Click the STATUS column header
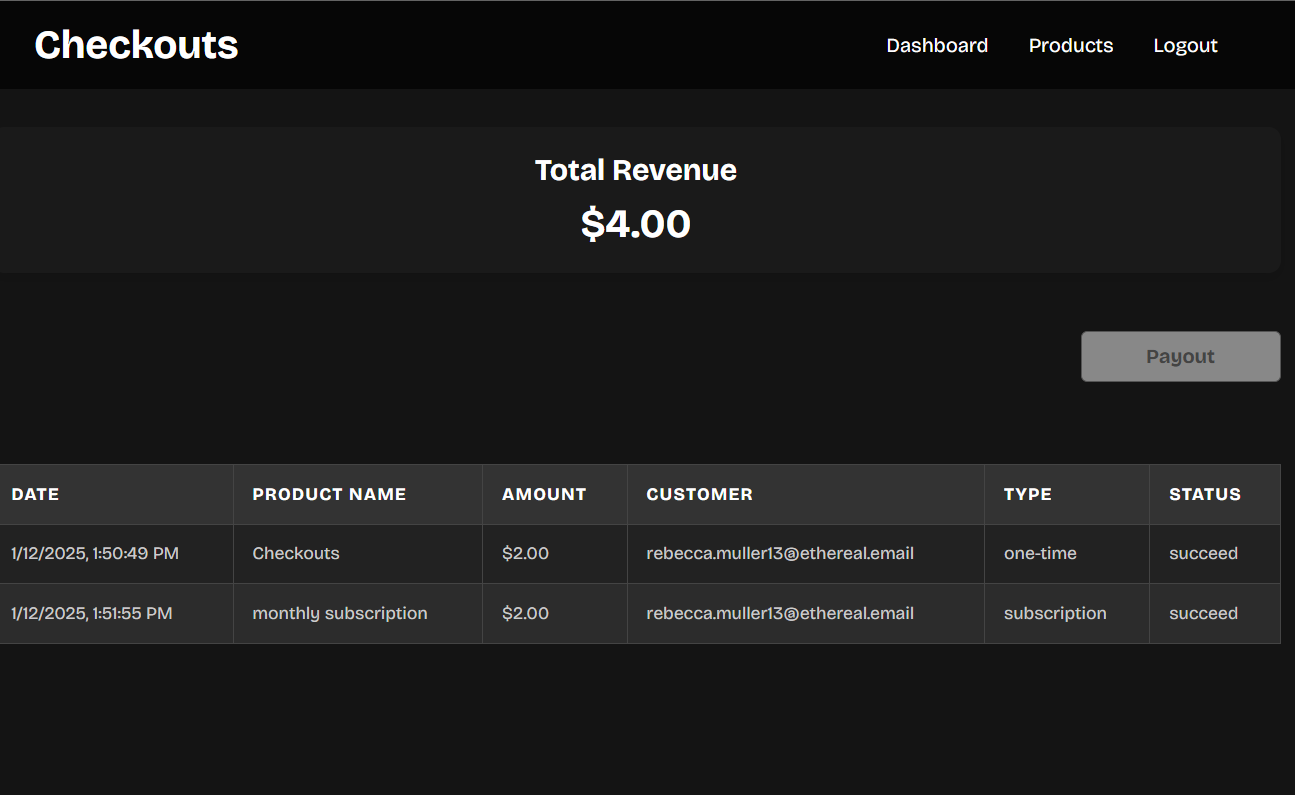This screenshot has height=795, width=1295. pyautogui.click(x=1204, y=494)
